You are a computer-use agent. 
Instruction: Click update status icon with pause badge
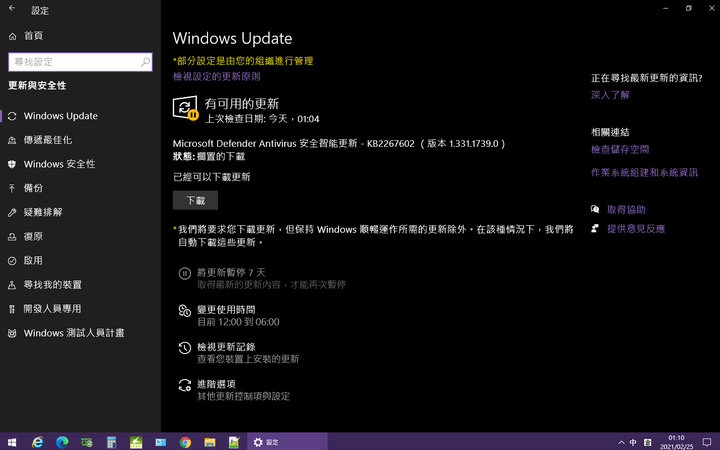[186, 108]
